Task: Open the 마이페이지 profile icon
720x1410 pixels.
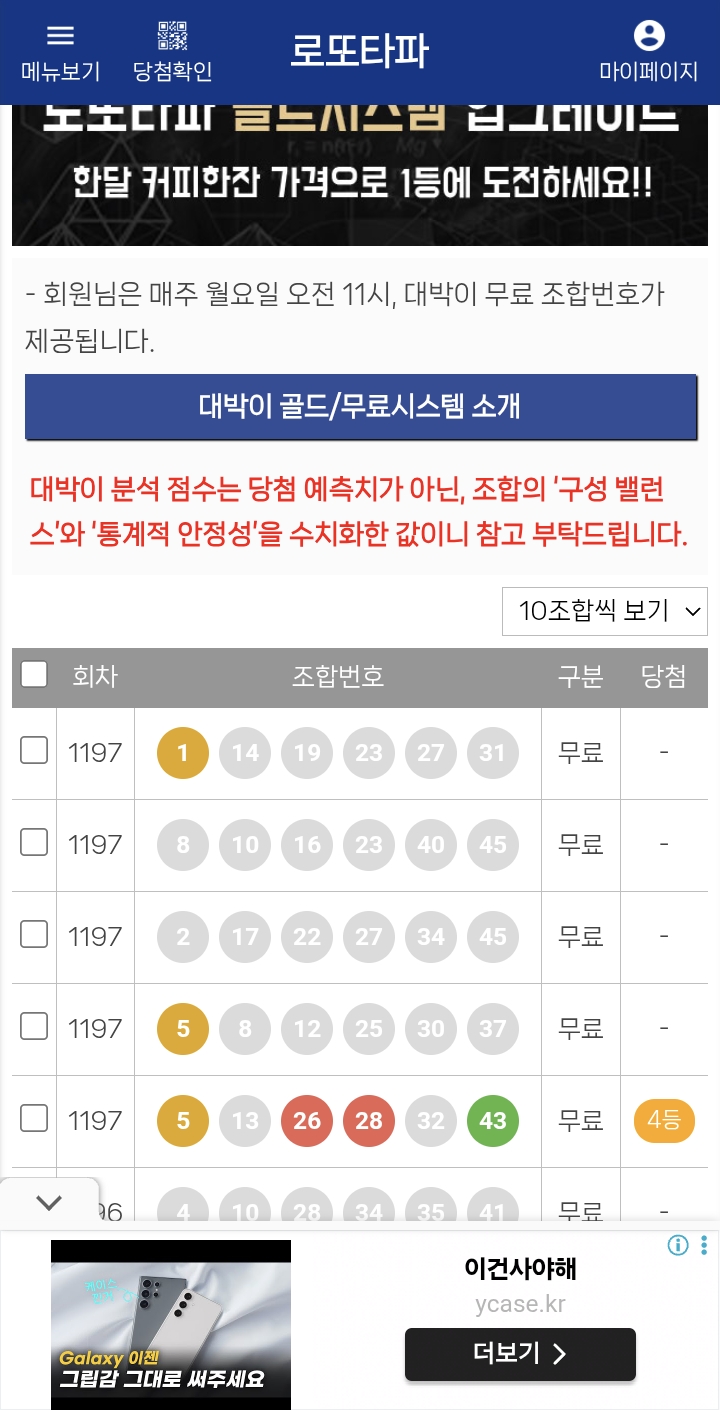Action: coord(649,36)
